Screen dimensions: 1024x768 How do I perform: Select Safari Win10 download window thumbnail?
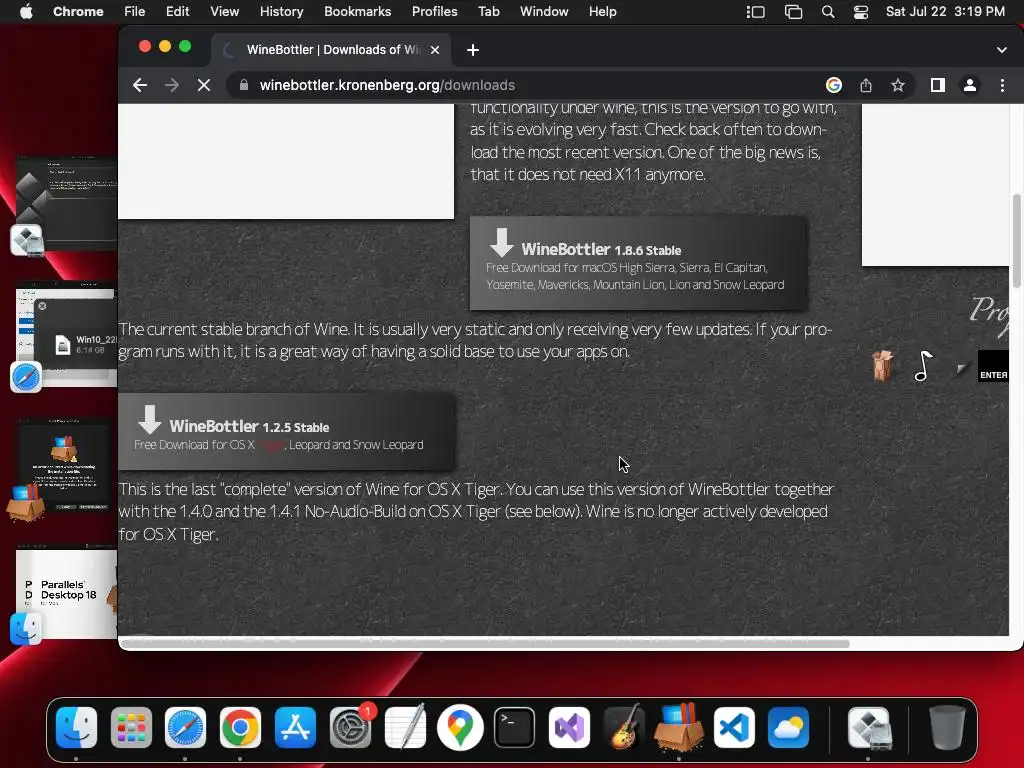click(x=67, y=334)
